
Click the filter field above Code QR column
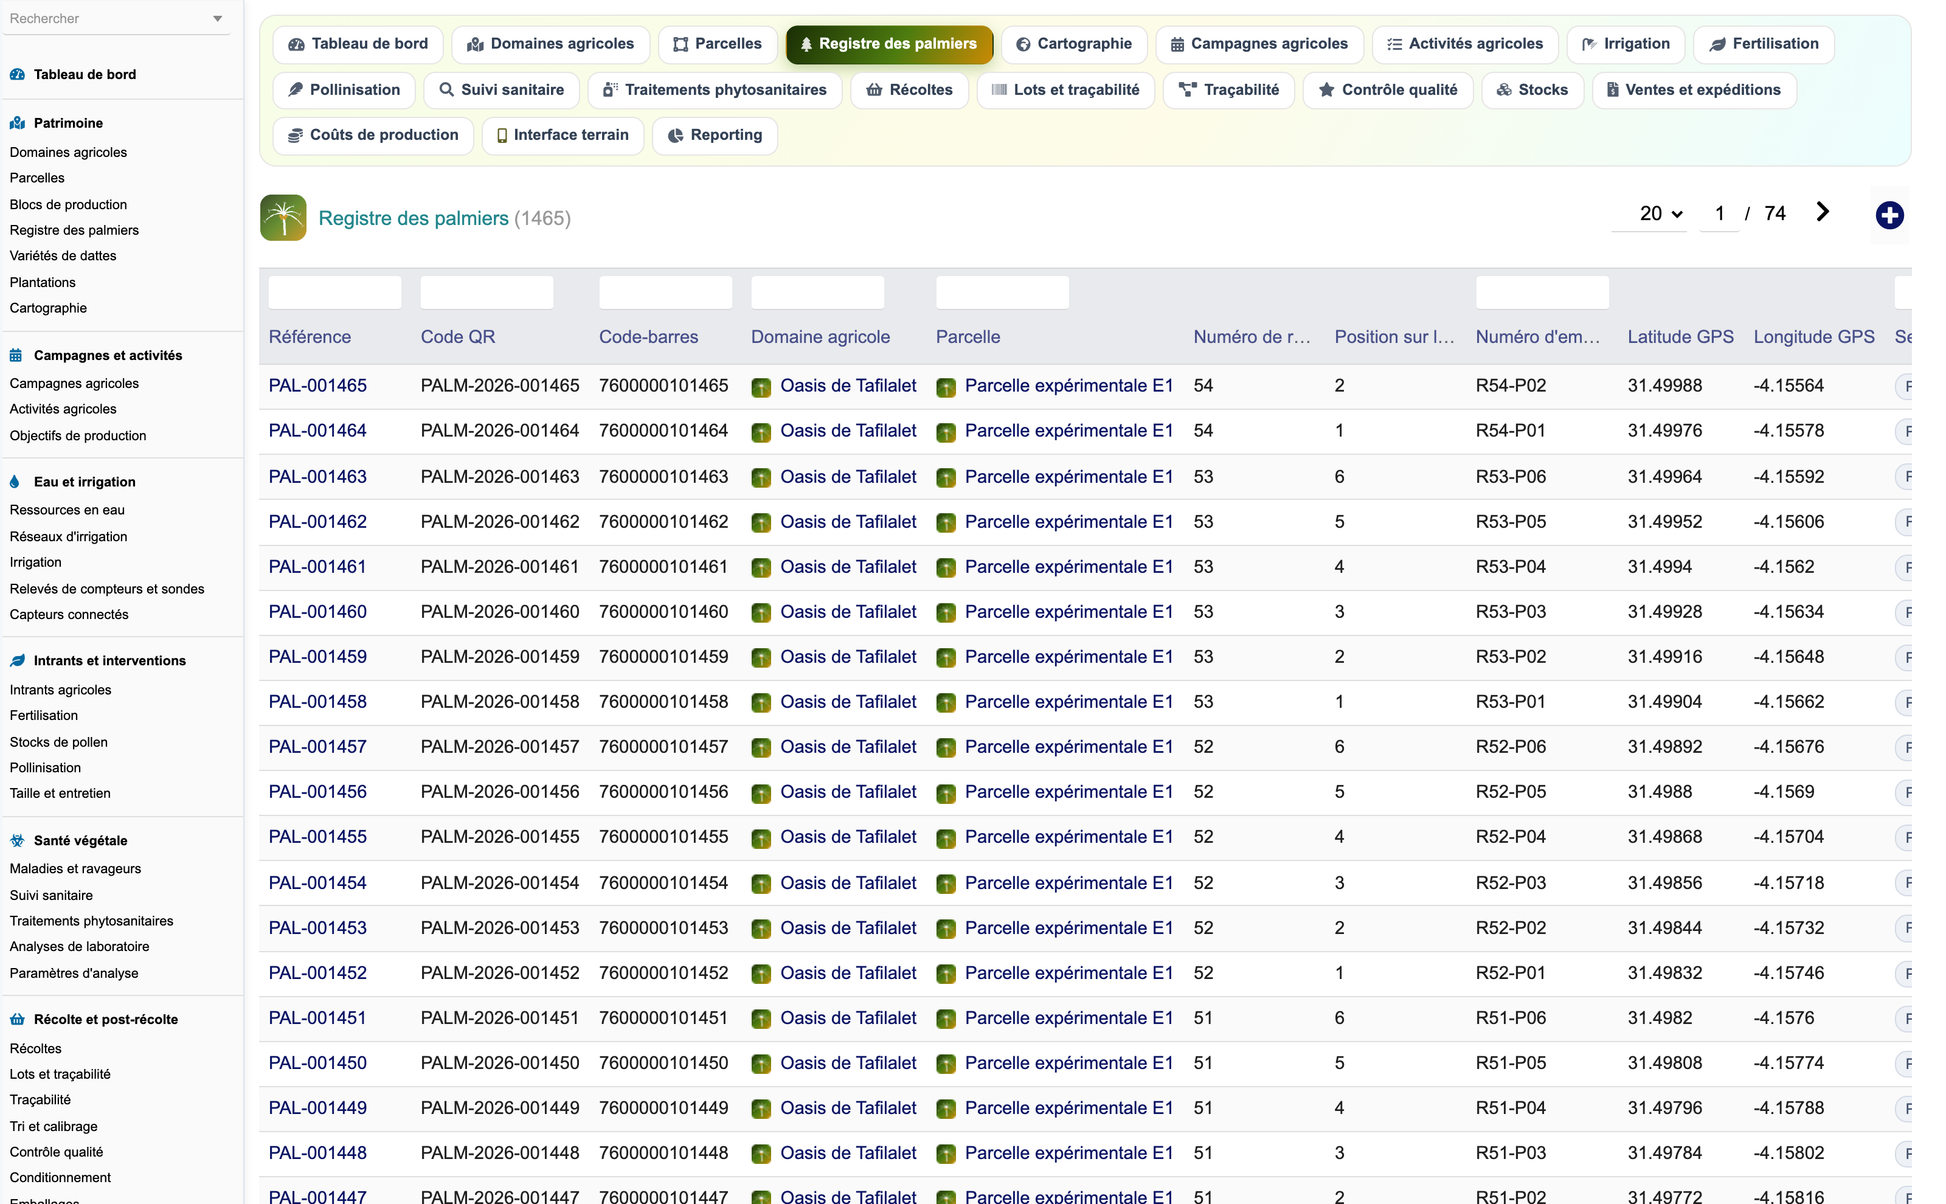(487, 292)
